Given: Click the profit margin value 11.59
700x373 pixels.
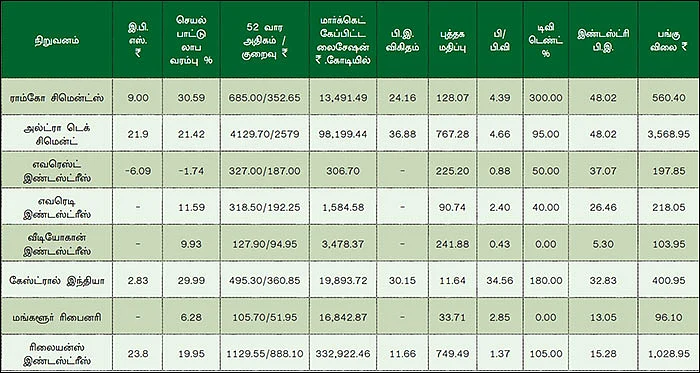Looking at the screenshot, I should pos(191,207).
